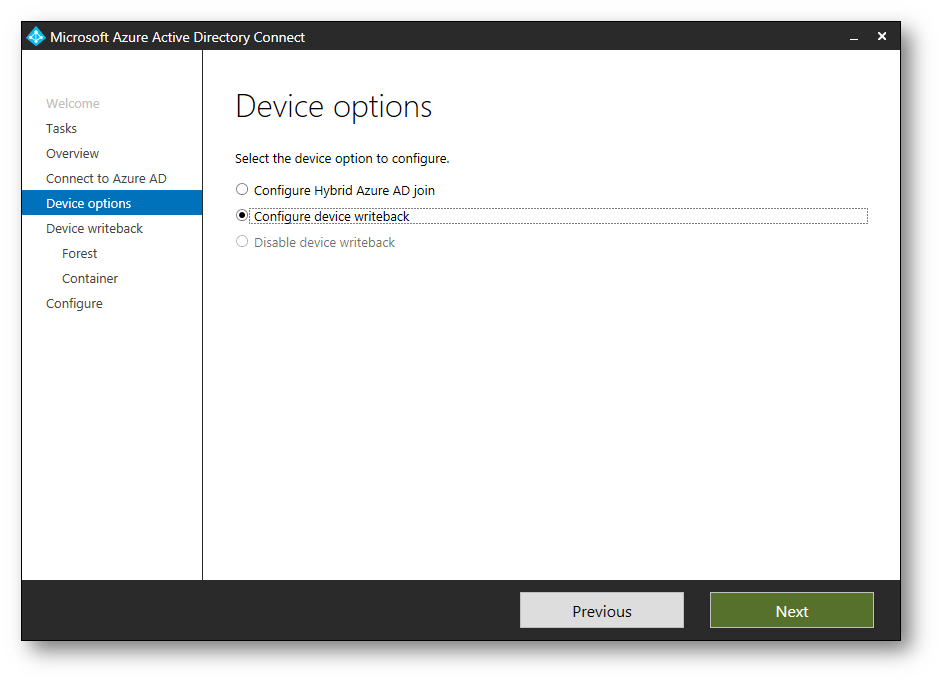Viewport: 943px width, 683px height.
Task: Select Configure Hybrid Azure AD join option
Action: coord(242,189)
